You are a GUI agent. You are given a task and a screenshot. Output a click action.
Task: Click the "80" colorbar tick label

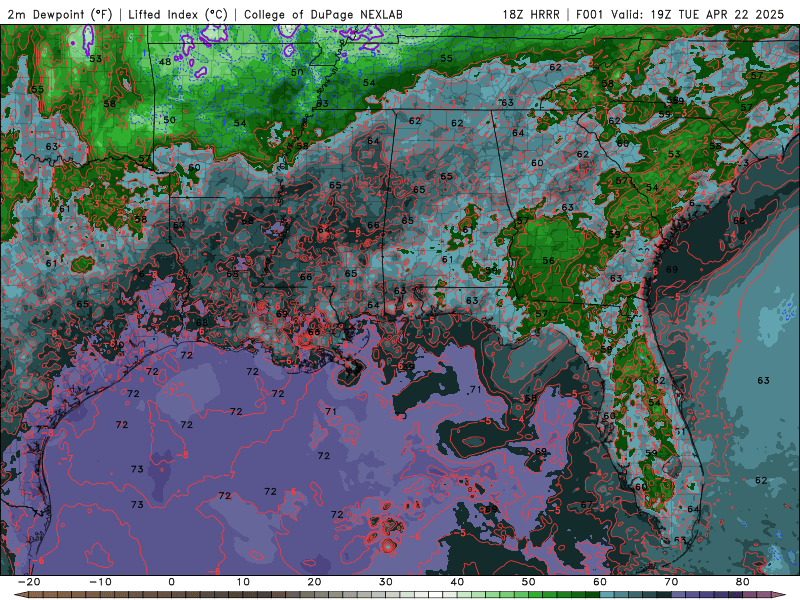(743, 582)
